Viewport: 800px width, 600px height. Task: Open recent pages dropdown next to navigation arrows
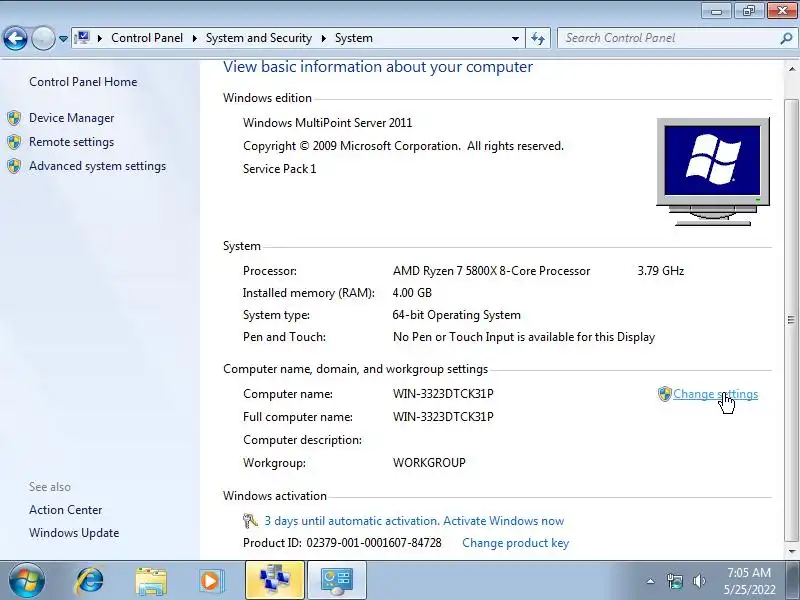tap(63, 39)
